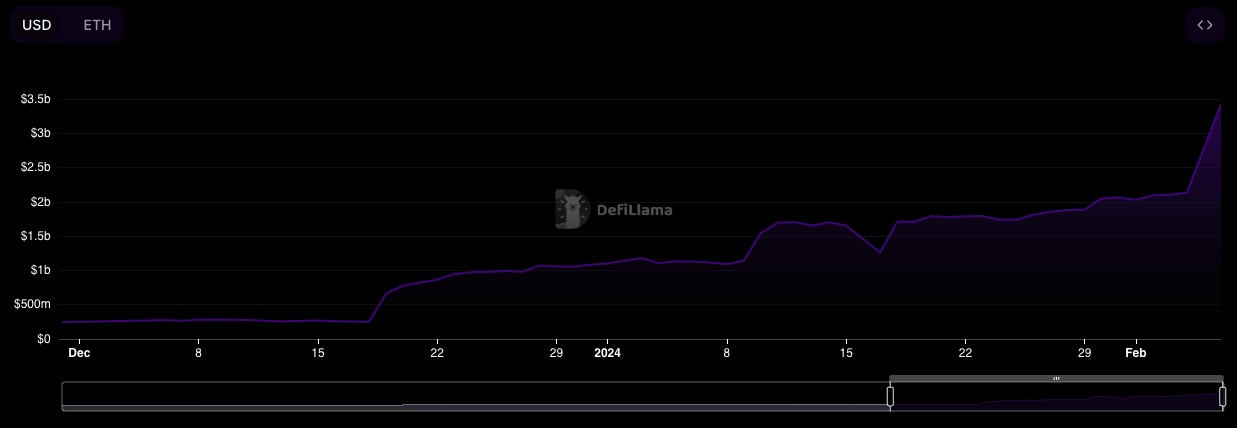Click the mid-January dip on the chart line
1237x428 pixels.
880,252
